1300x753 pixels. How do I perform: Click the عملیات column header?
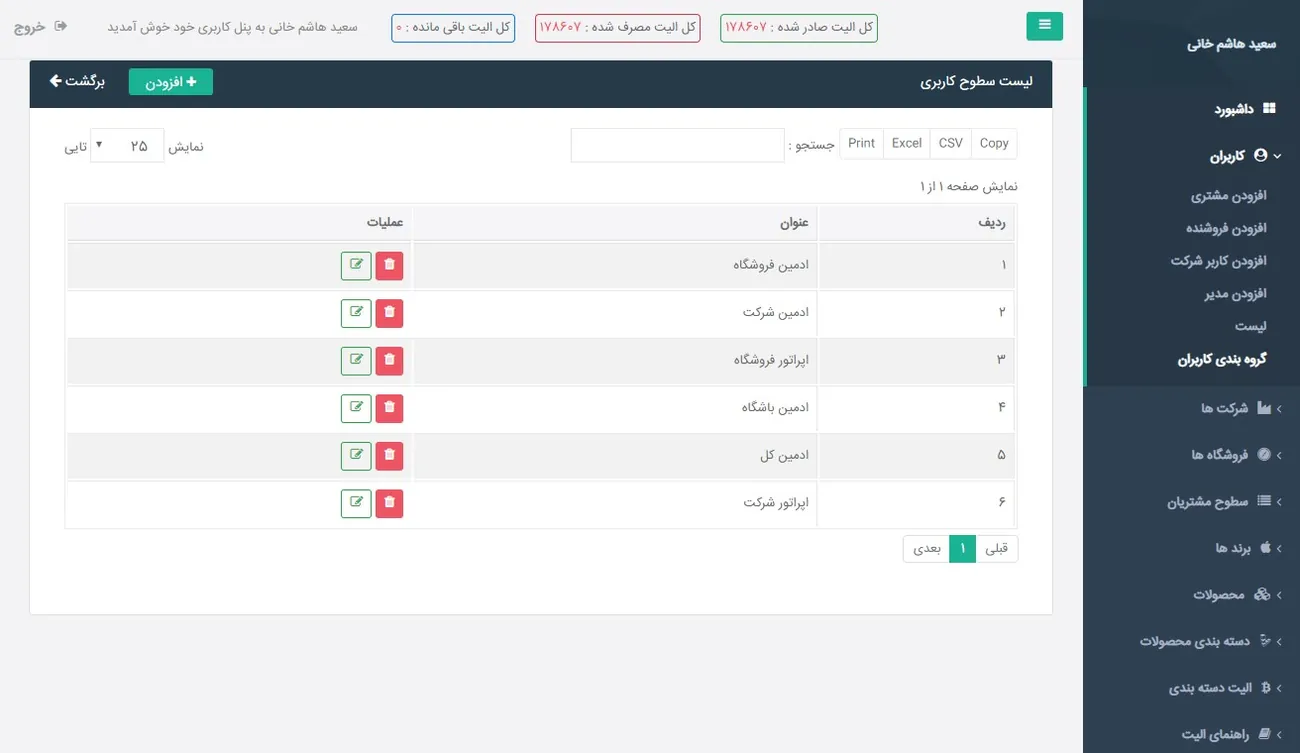tap(239, 222)
